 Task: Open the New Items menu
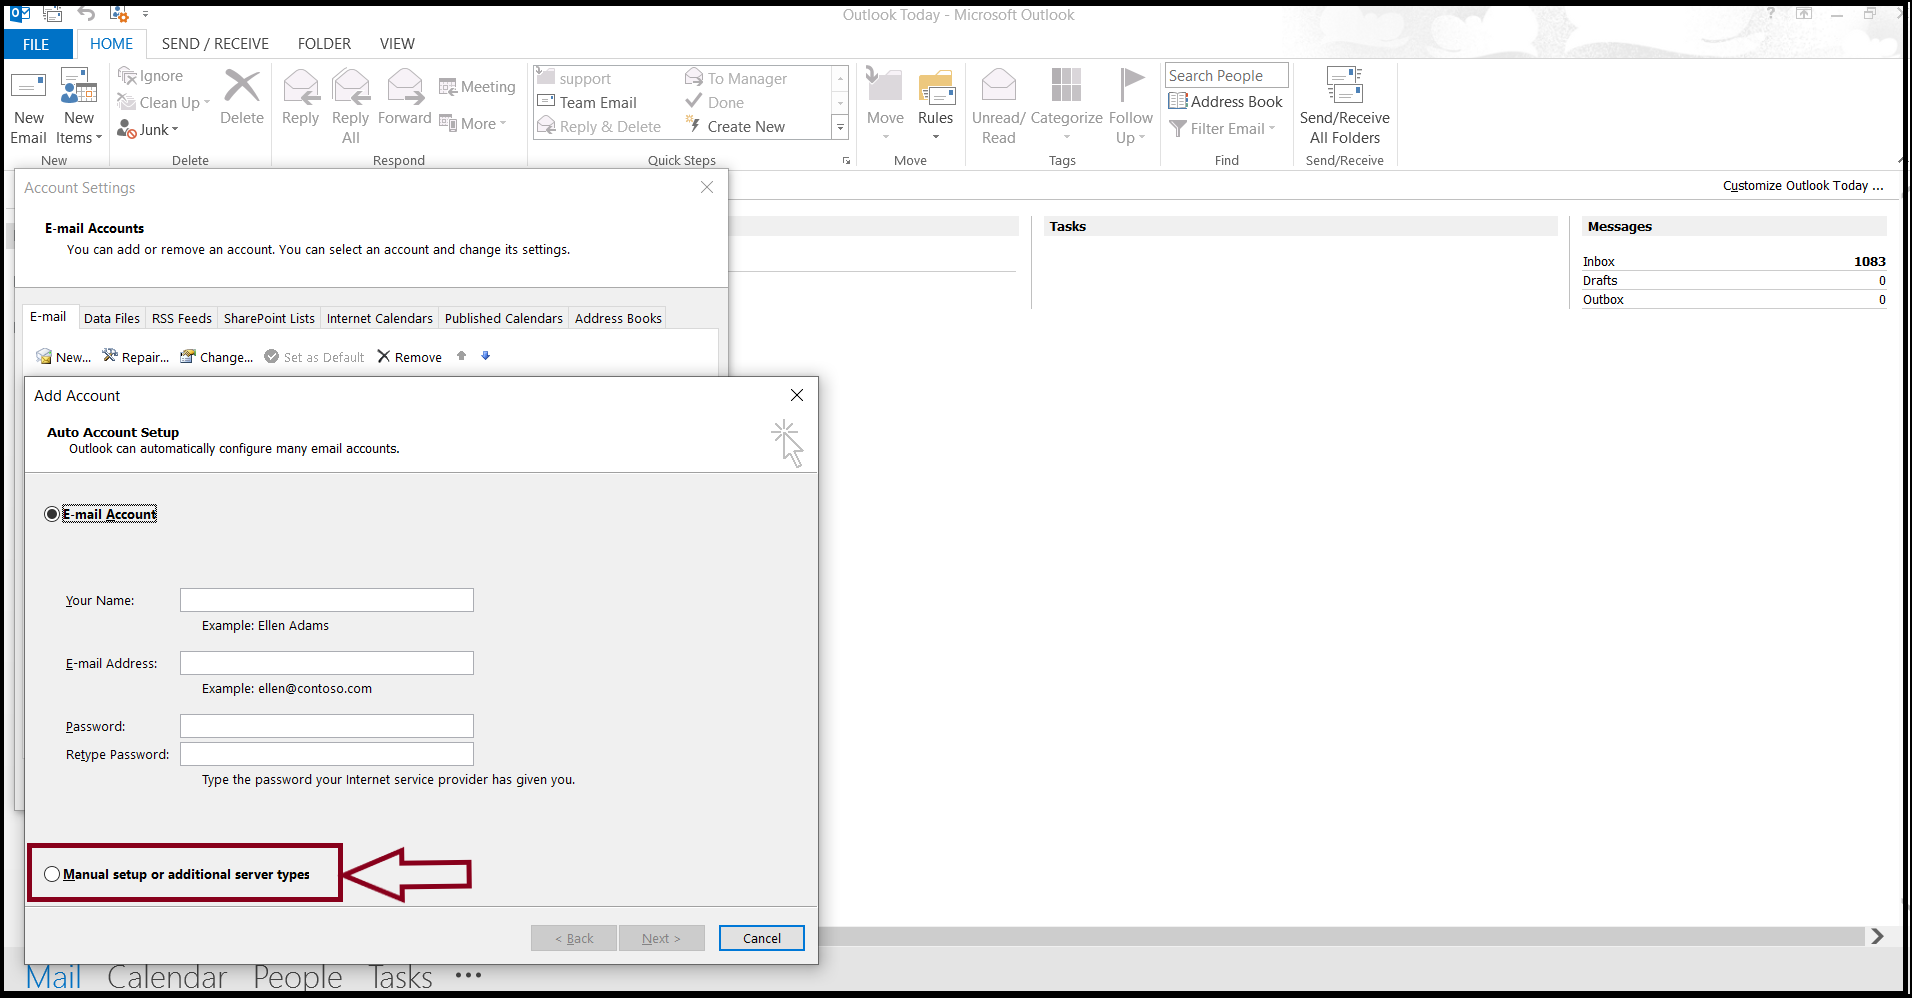(x=79, y=106)
